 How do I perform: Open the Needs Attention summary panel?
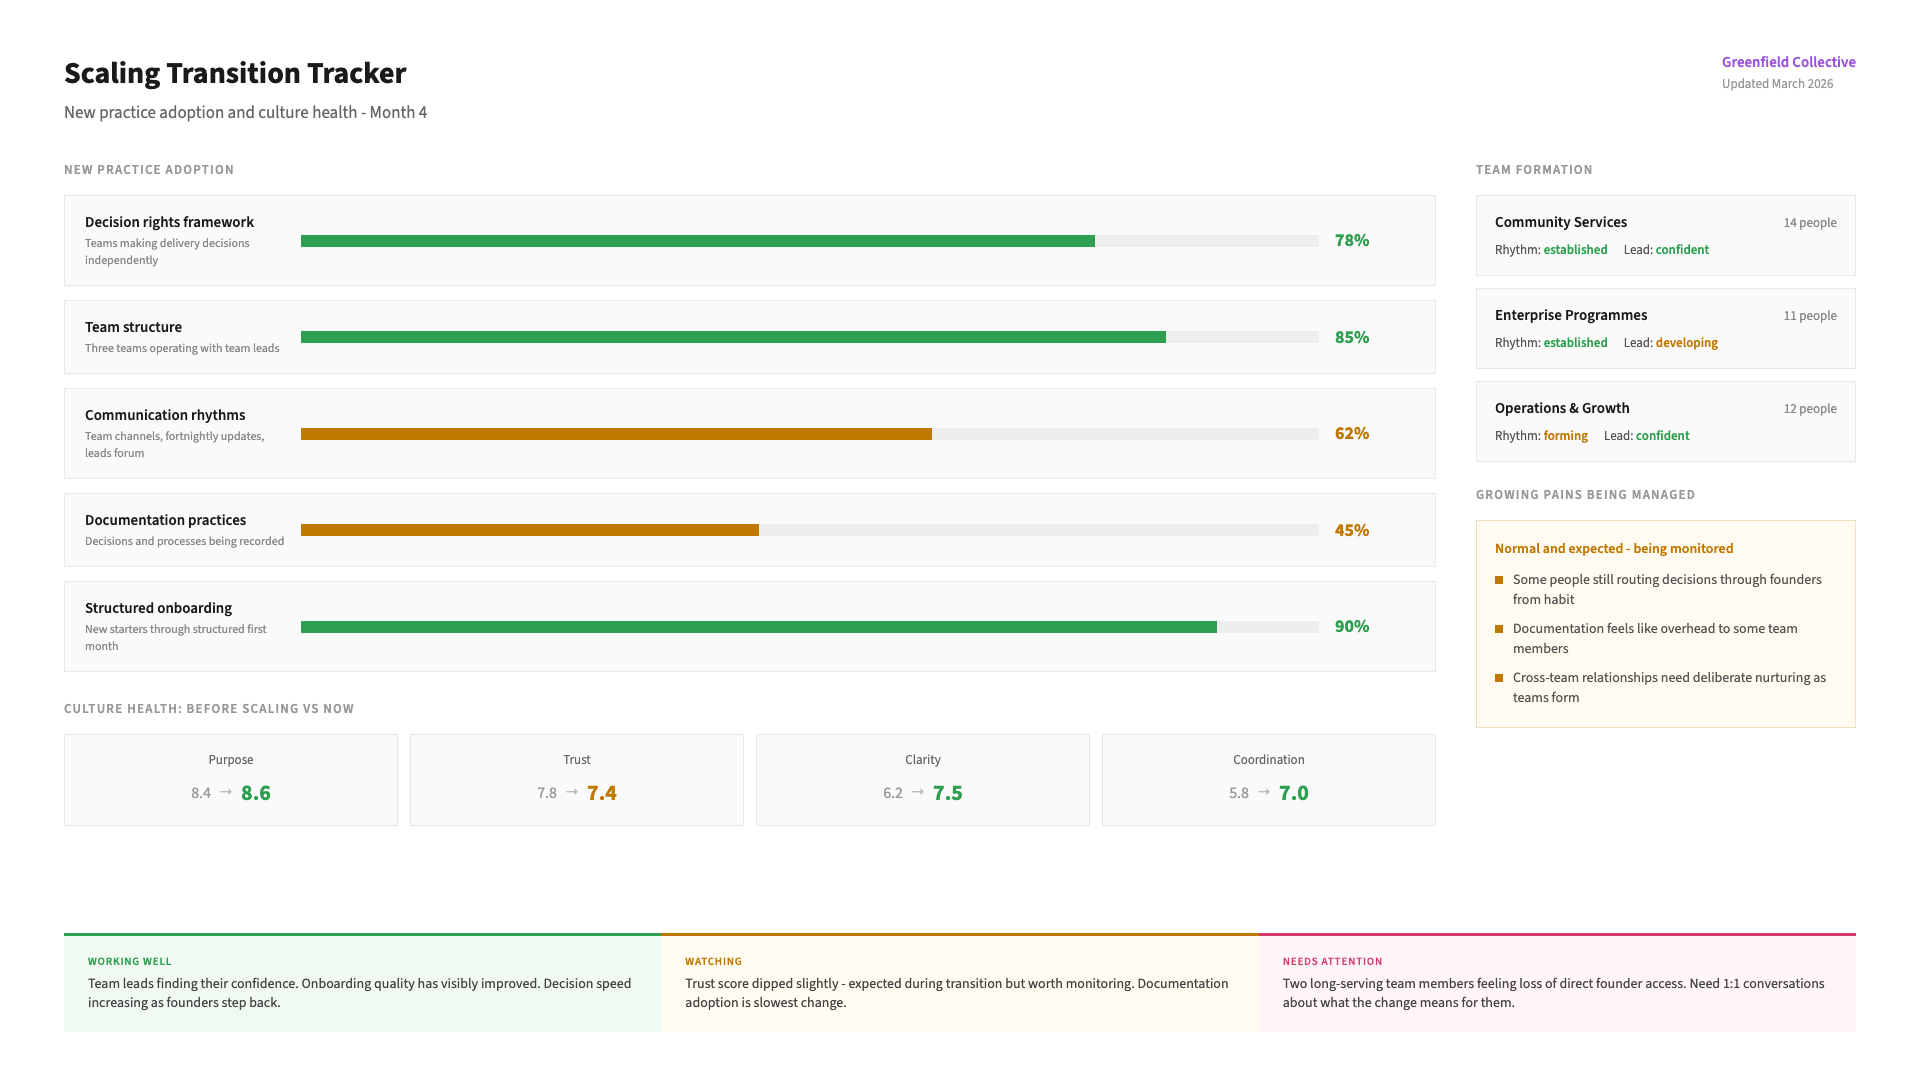tap(1556, 983)
